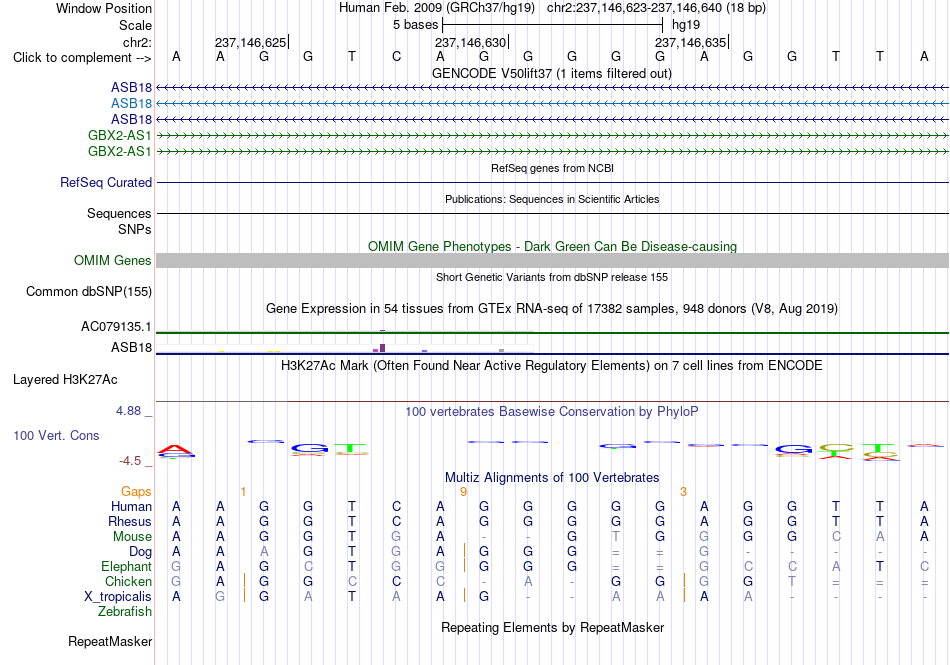
Task: Click 'chr2:237,146,623-237,146,640 (18 bp)' position text
Action: 656,8
